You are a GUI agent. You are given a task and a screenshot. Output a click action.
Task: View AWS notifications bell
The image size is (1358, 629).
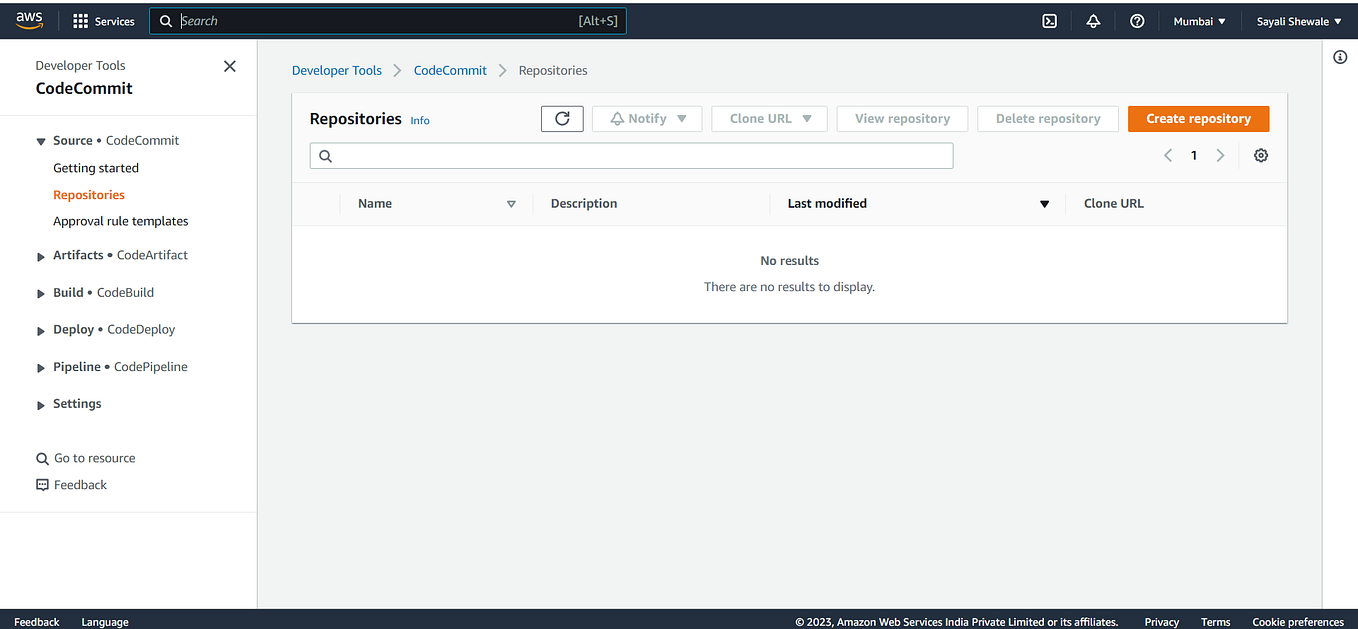(x=1093, y=19)
